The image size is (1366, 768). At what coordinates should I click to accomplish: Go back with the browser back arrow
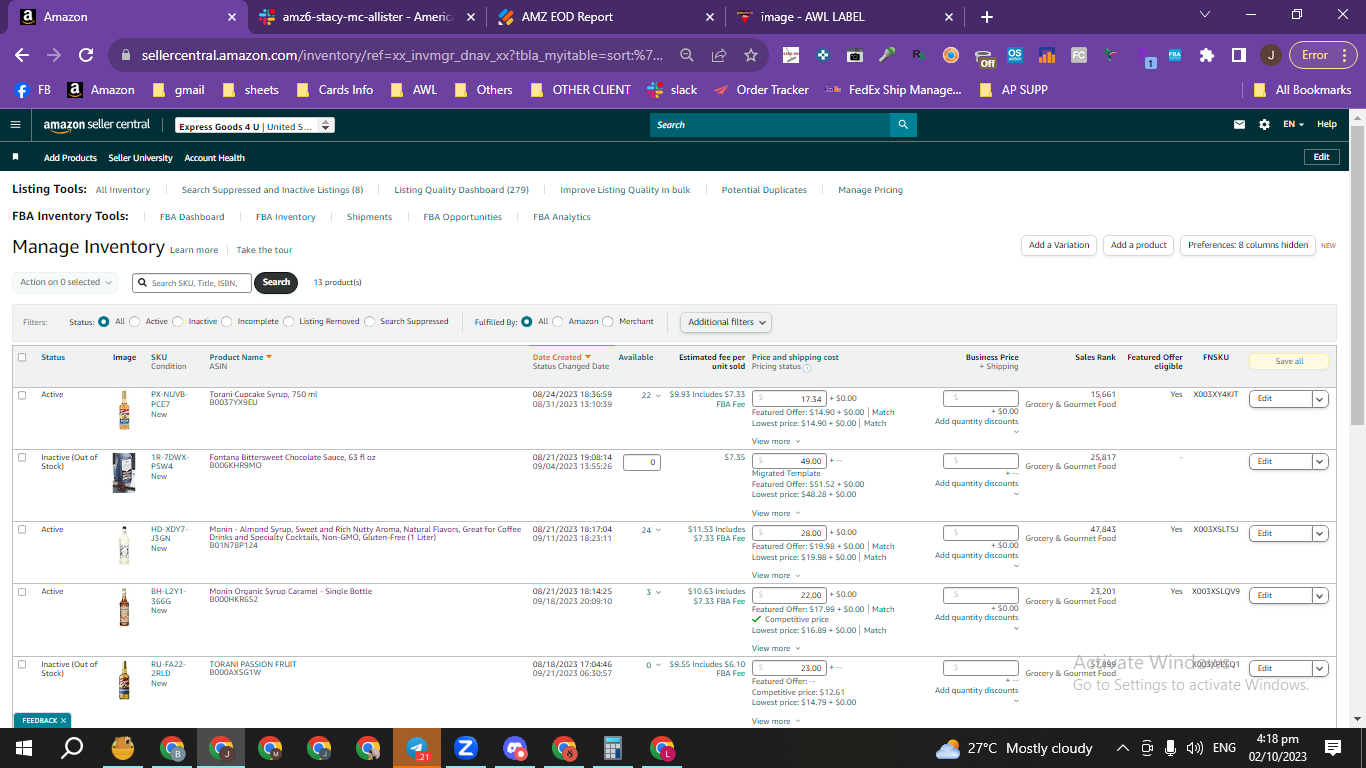(22, 55)
